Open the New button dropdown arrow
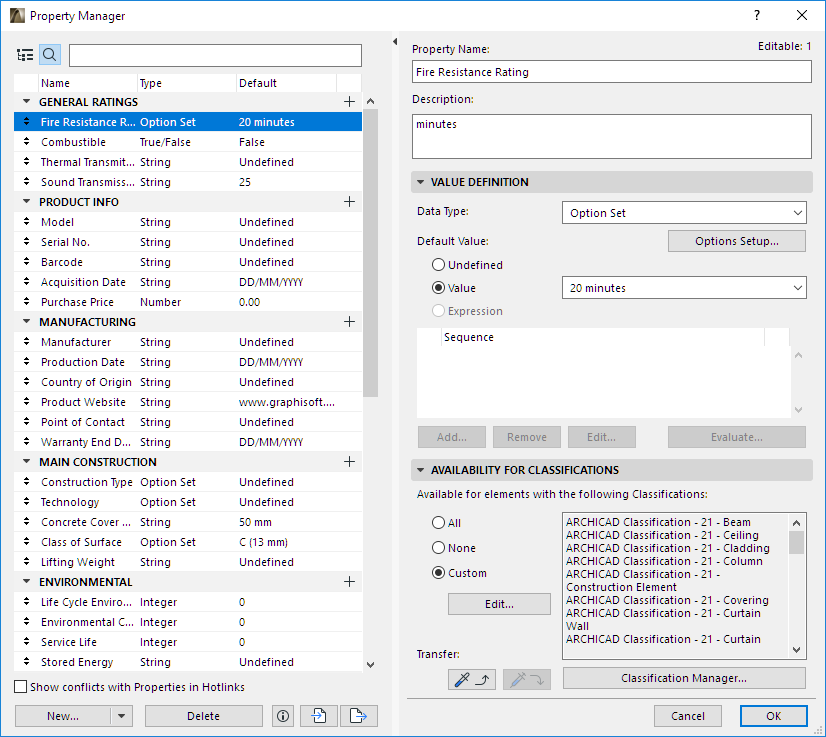This screenshot has height=737, width=826. [x=122, y=716]
